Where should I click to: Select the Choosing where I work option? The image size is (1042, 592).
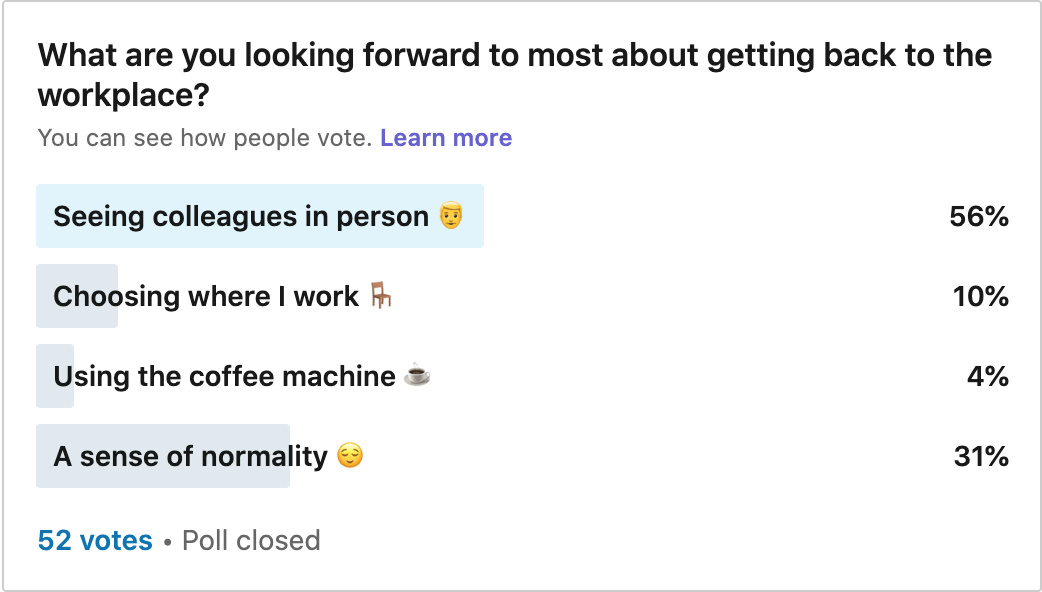pos(522,296)
